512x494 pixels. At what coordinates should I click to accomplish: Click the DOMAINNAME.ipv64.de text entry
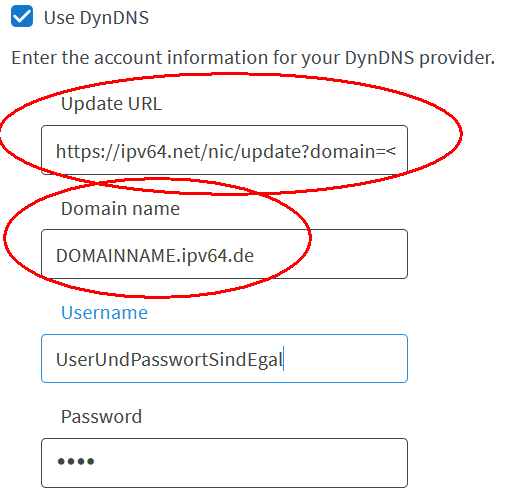pos(155,256)
